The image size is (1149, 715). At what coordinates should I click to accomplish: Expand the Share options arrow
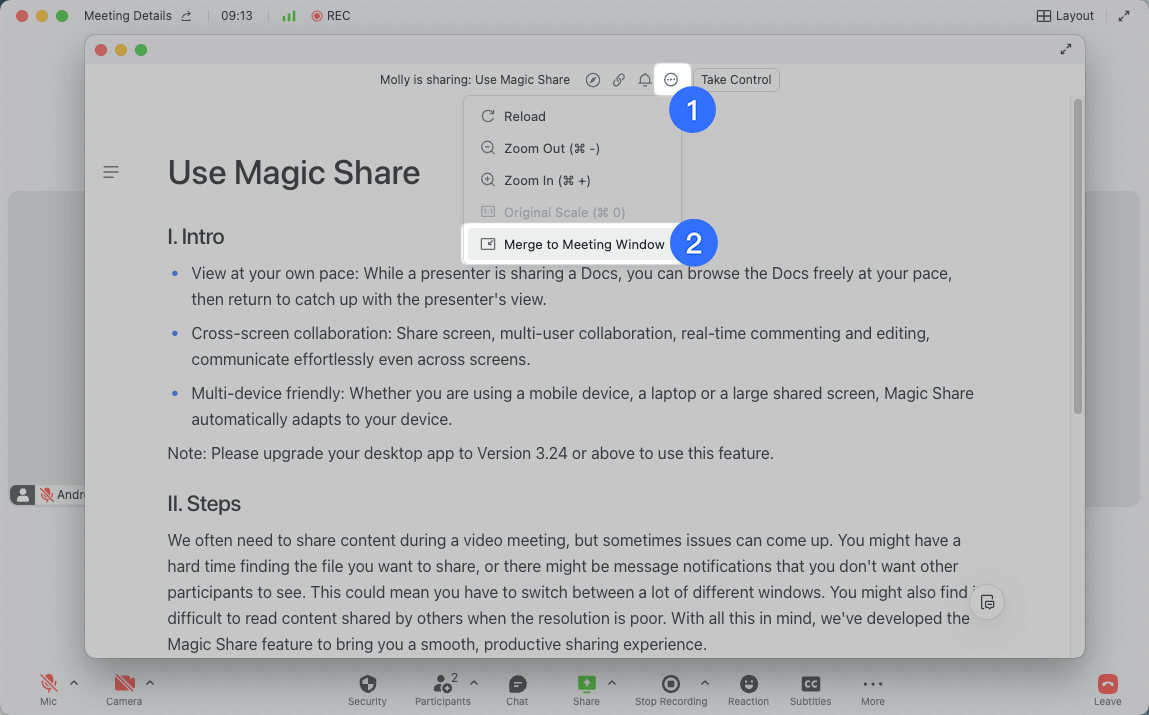[612, 683]
